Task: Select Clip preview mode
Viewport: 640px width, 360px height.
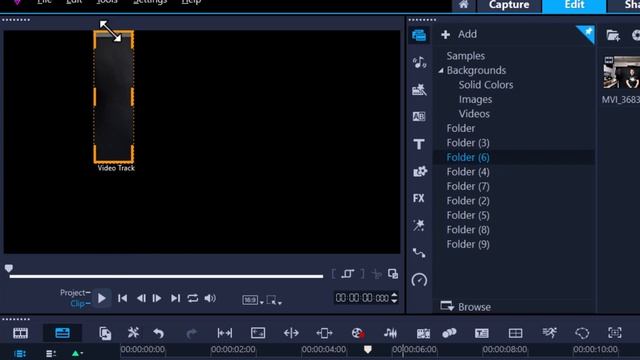Action: (x=80, y=304)
